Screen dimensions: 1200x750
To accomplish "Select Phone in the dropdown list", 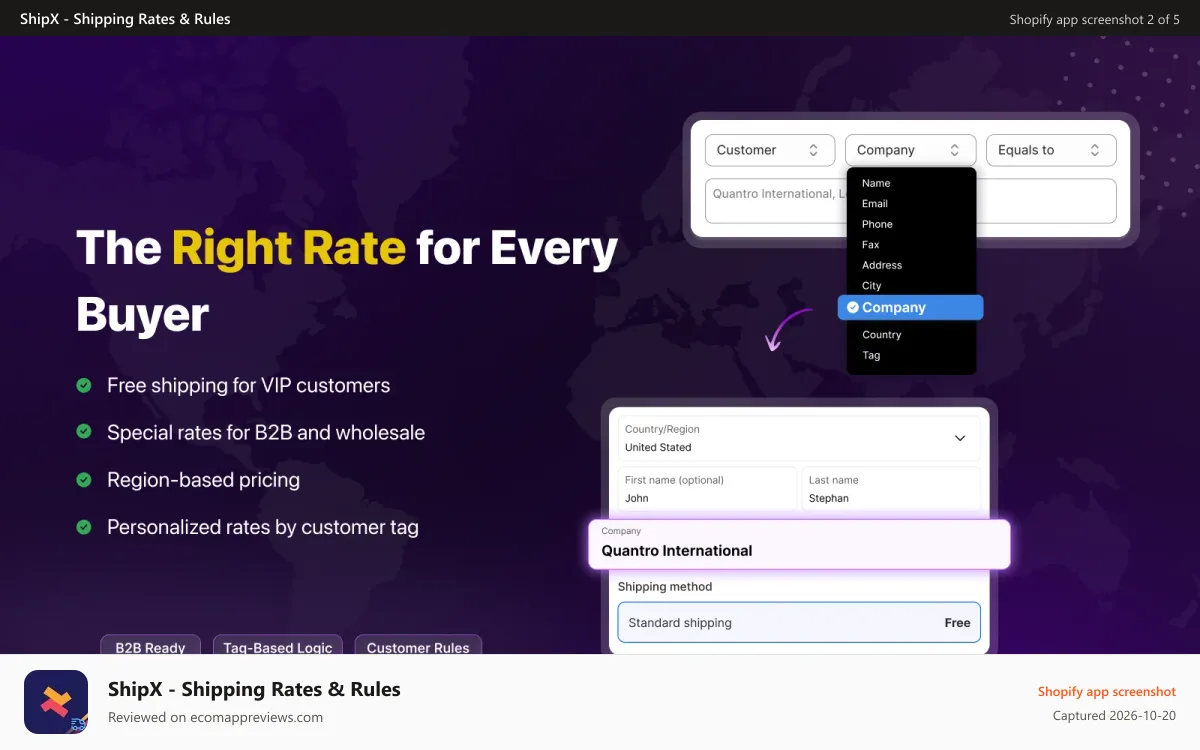I will pyautogui.click(x=877, y=224).
